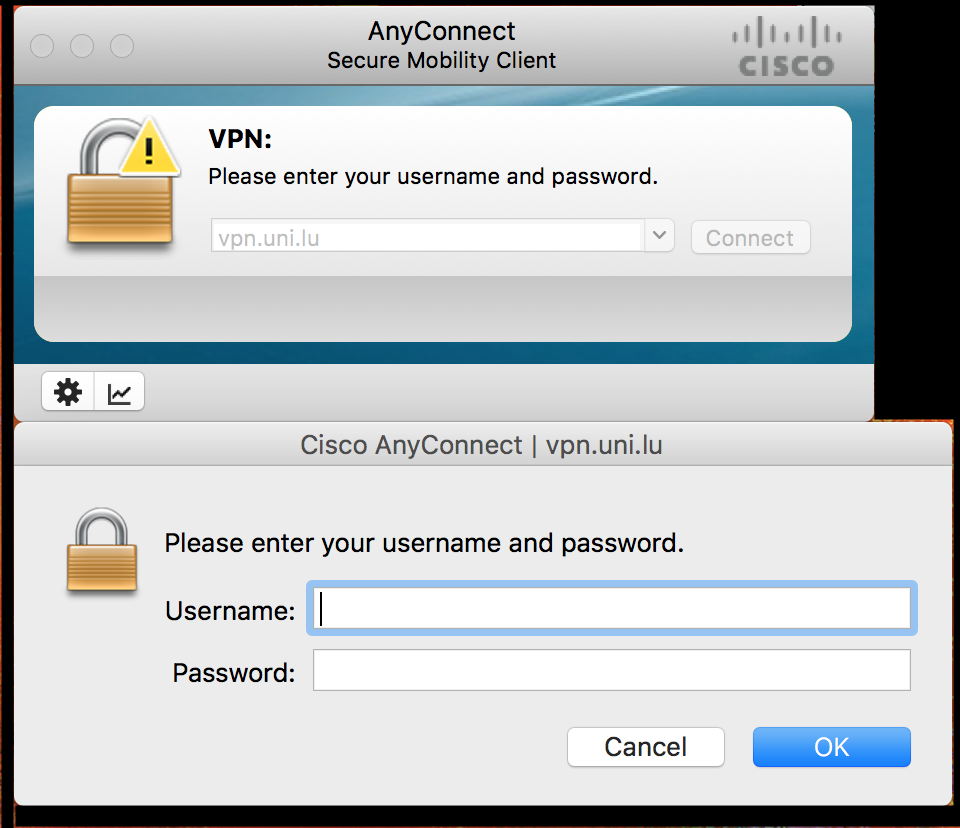Screen dimensions: 960x828
Task: Click the AnyConnect Secure Mobility Client title
Action: coord(441,46)
